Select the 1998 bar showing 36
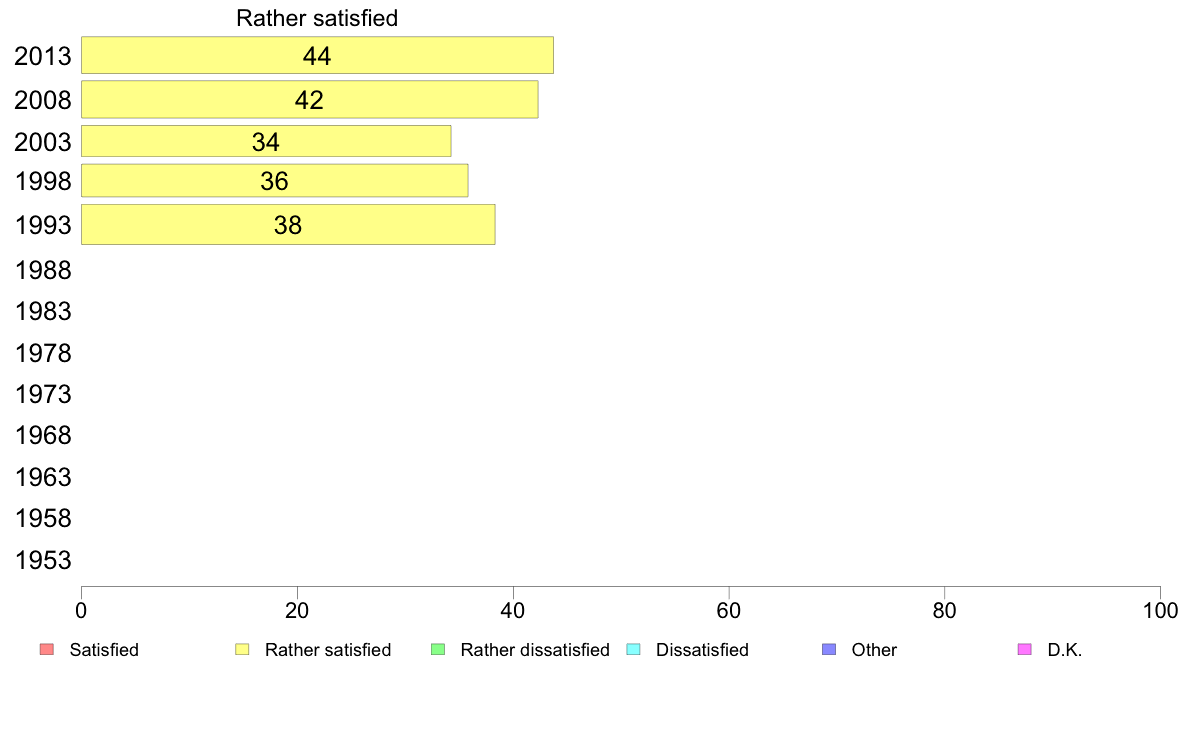The image size is (1188, 736). click(x=274, y=180)
